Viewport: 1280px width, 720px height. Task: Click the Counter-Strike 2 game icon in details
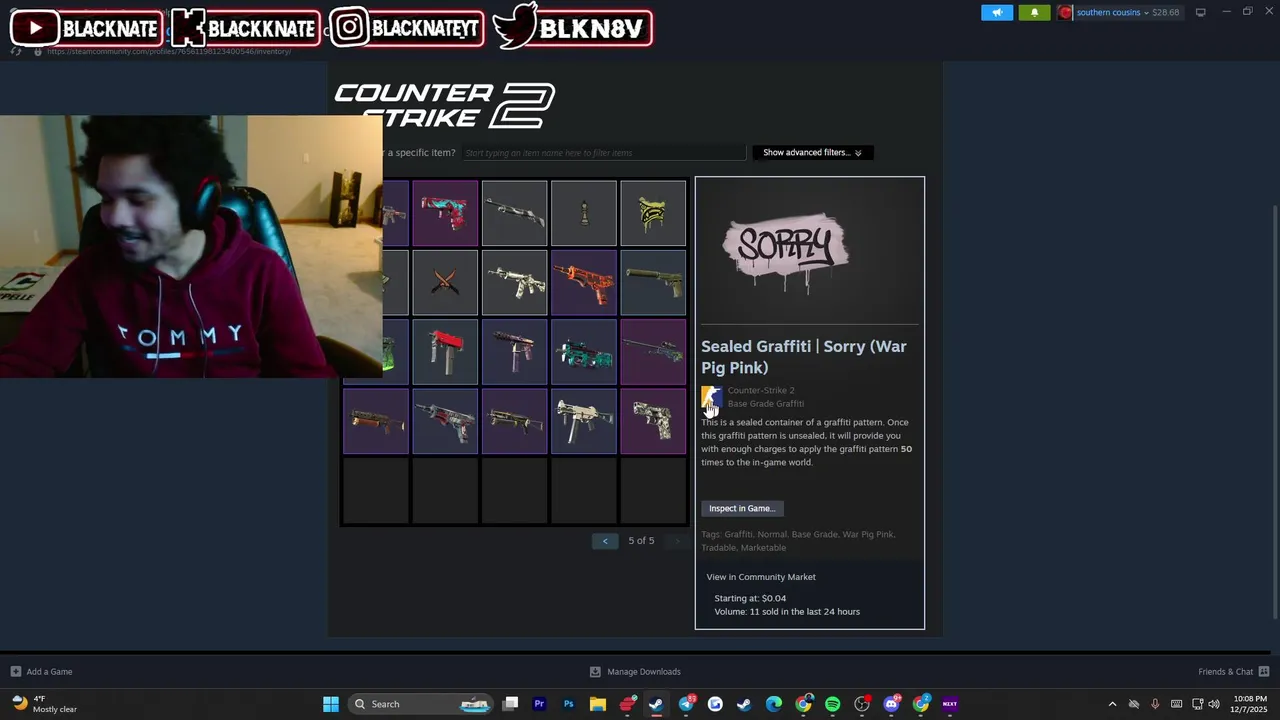point(711,397)
